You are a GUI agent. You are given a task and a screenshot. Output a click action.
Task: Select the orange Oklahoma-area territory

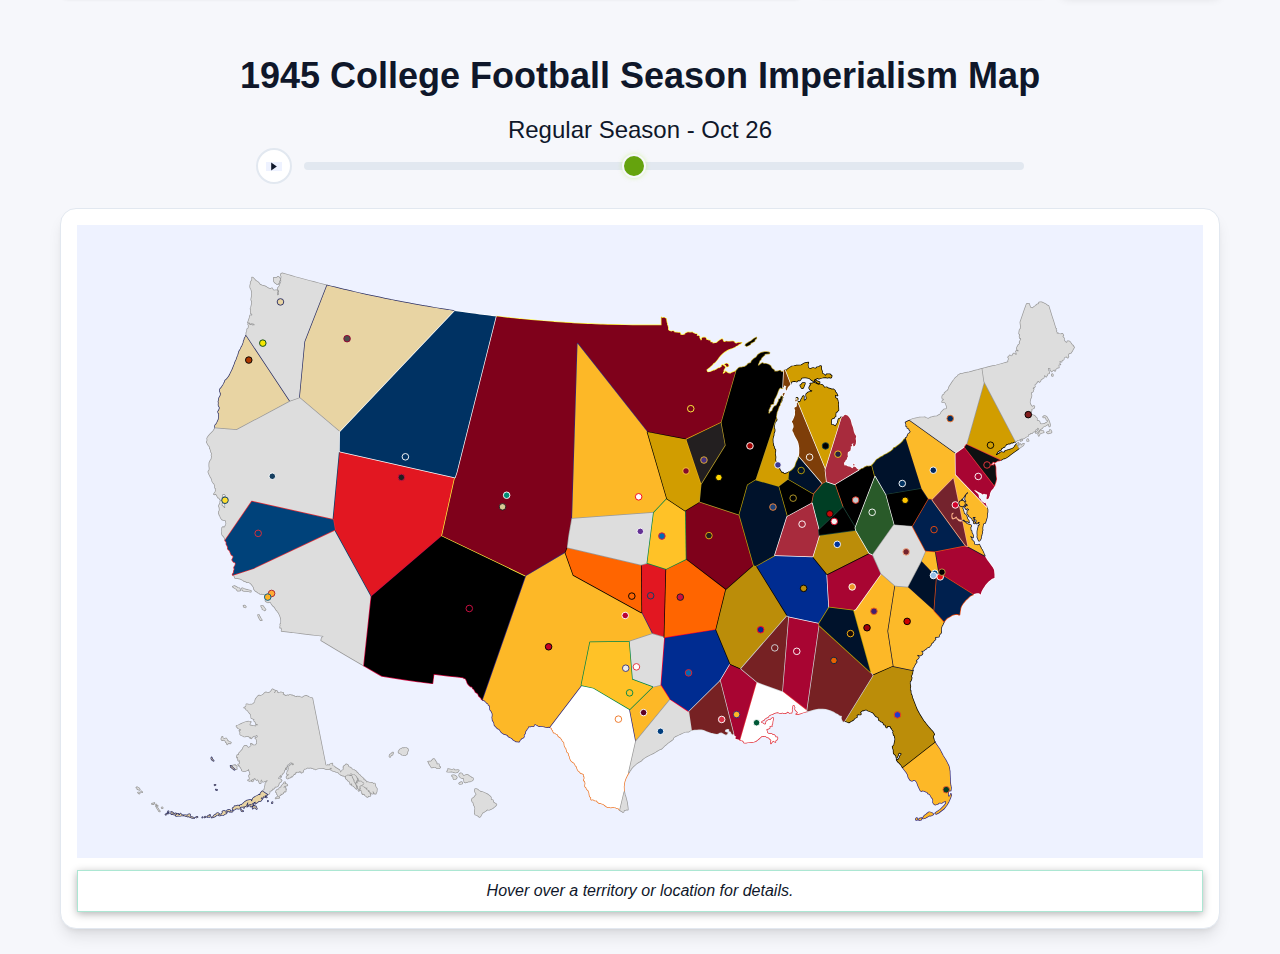point(688,600)
